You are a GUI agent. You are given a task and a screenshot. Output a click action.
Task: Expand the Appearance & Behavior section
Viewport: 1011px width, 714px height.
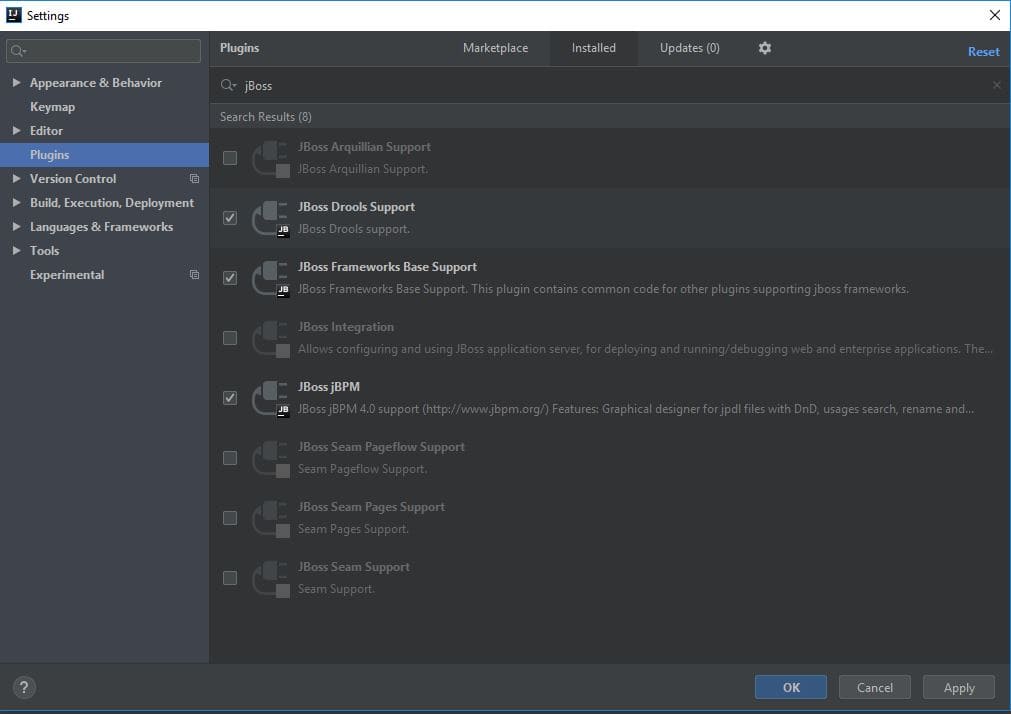pos(16,83)
